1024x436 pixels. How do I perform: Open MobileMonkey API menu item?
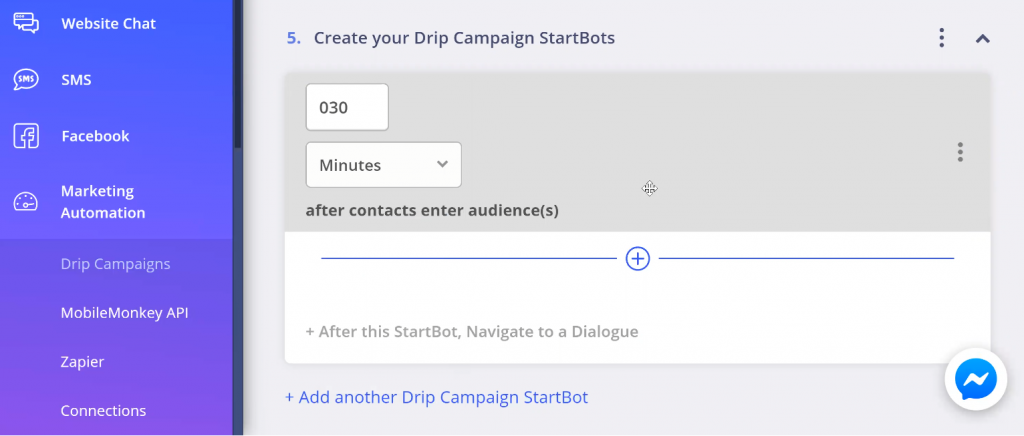pyautogui.click(x=124, y=313)
